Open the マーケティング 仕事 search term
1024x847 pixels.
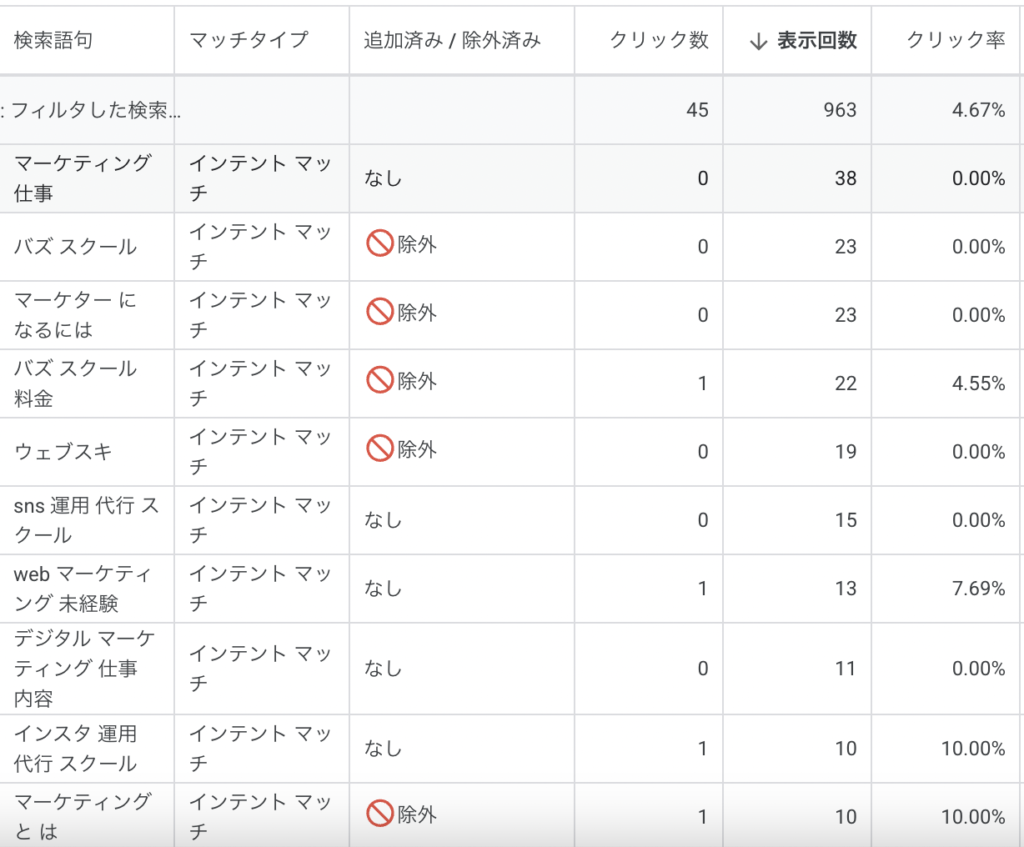click(x=82, y=178)
